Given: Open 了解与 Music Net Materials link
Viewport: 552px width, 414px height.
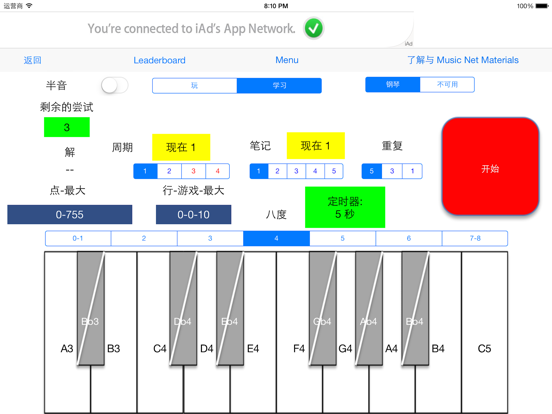Looking at the screenshot, I should 463,60.
